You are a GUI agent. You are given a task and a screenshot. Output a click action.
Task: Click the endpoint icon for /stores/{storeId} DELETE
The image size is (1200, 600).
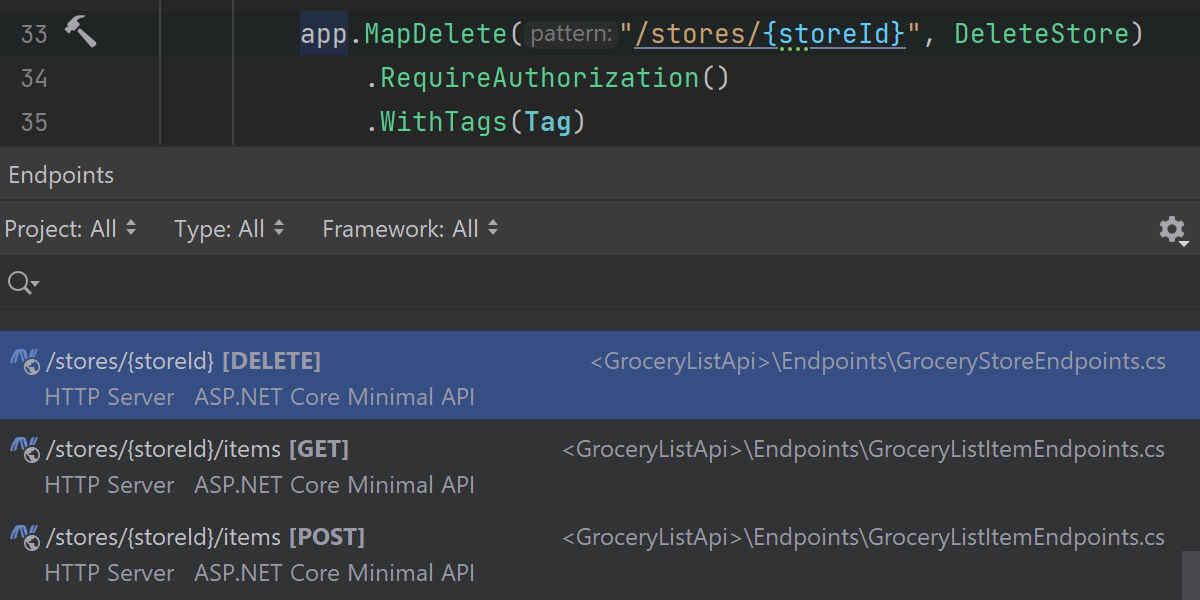tap(25, 362)
